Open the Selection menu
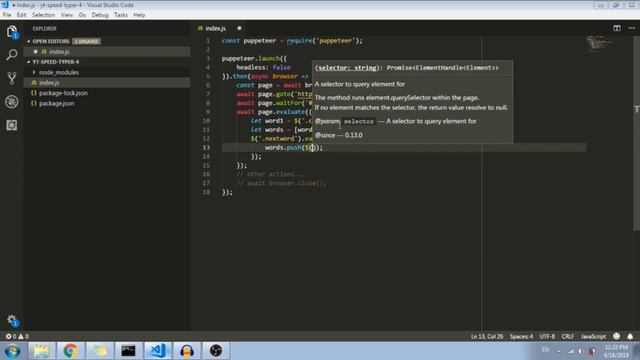This screenshot has height=360, width=640. pyautogui.click(x=43, y=15)
